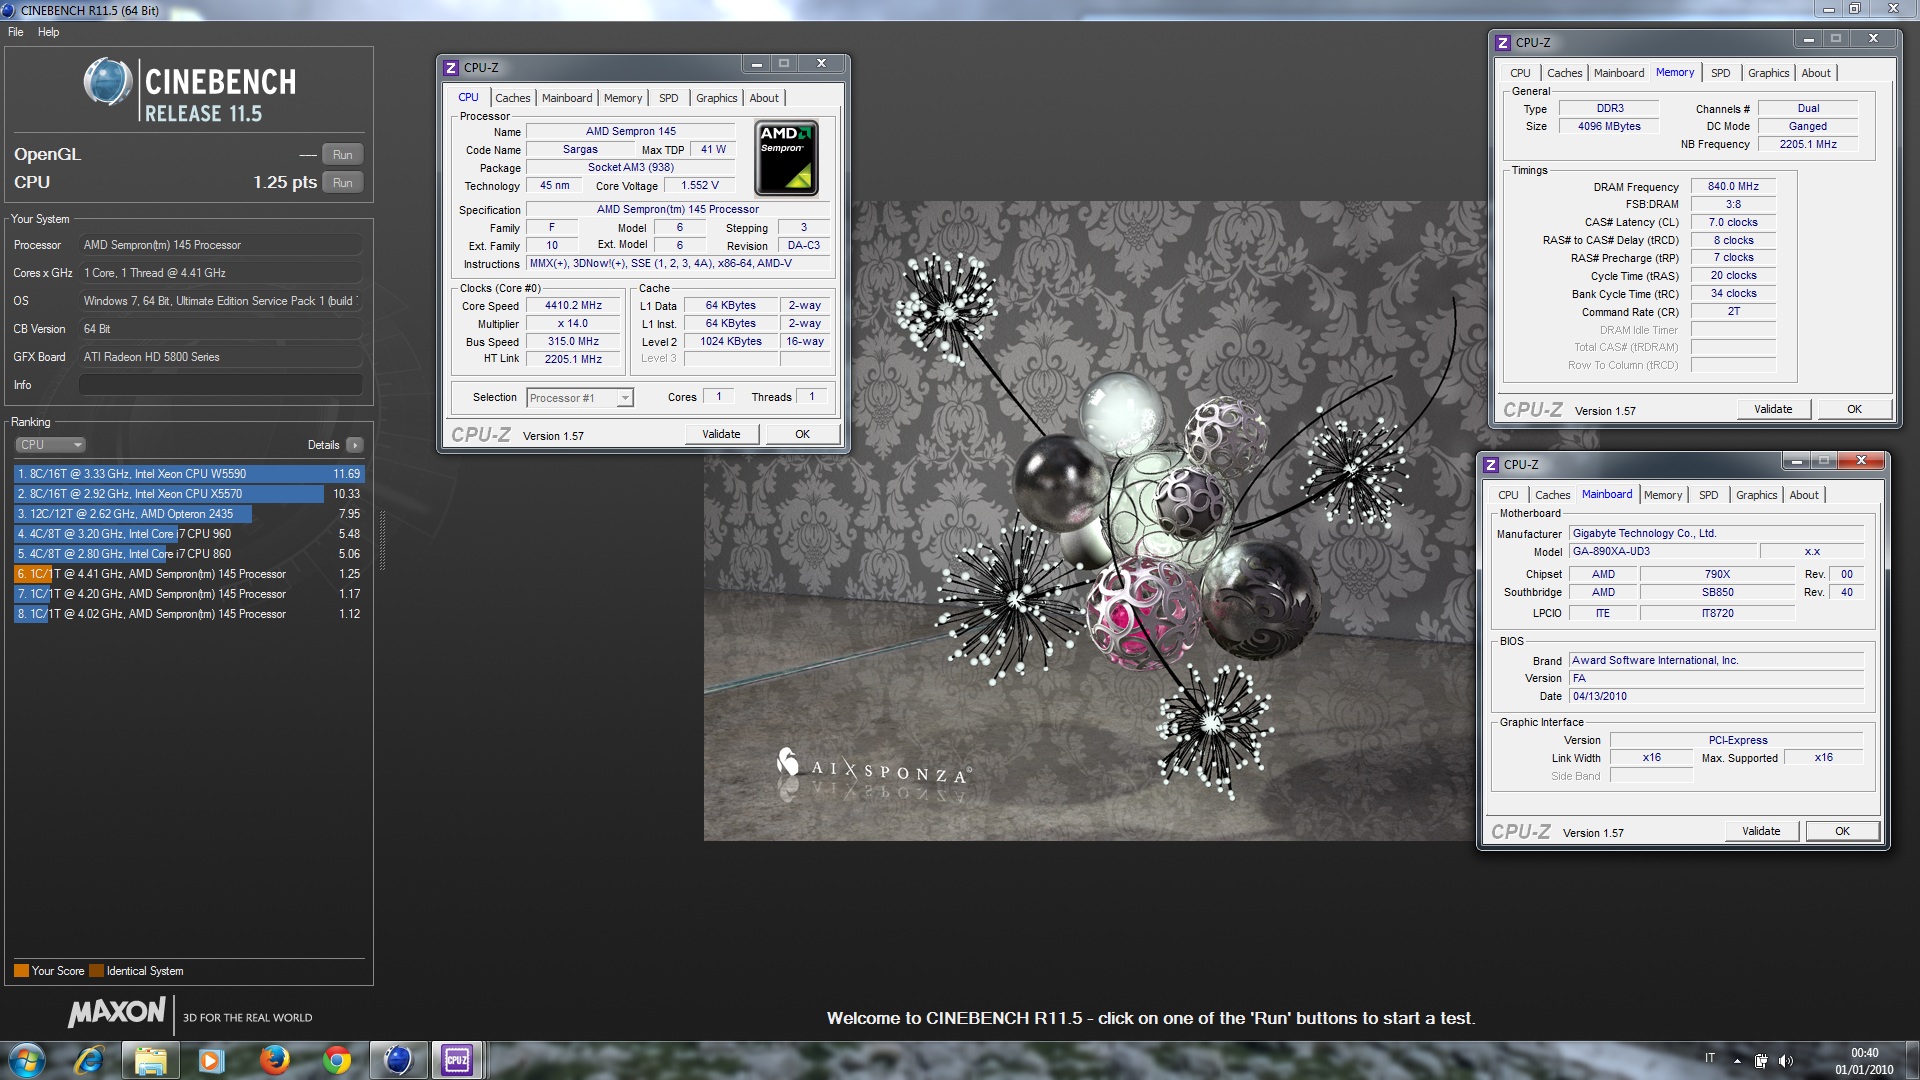The image size is (1920, 1080).
Task: Click the MAXON logo
Action: click(x=117, y=1012)
